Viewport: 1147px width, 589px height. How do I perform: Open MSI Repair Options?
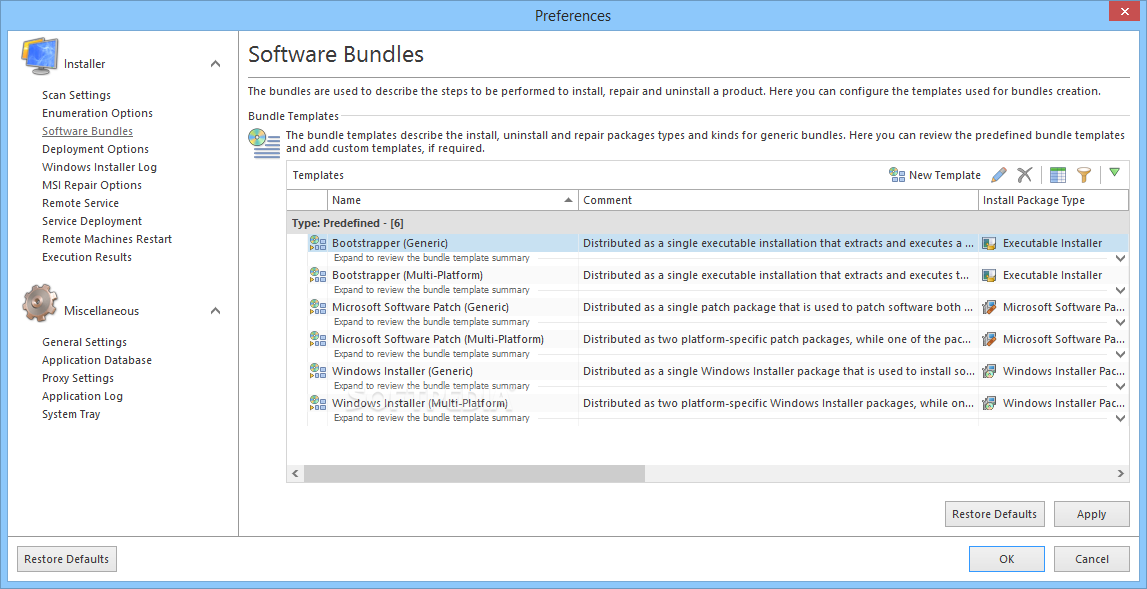92,185
